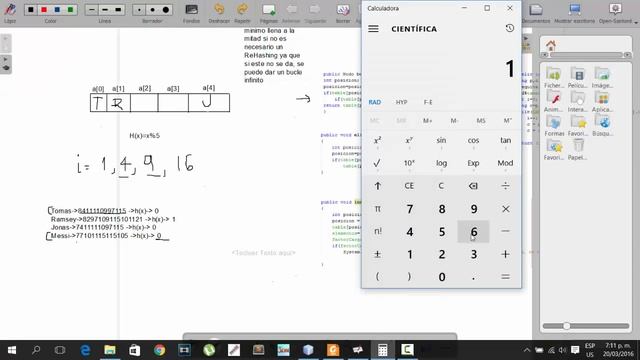Viewport: 640px width, 360px height.
Task: Click the equals button
Action: 505,277
